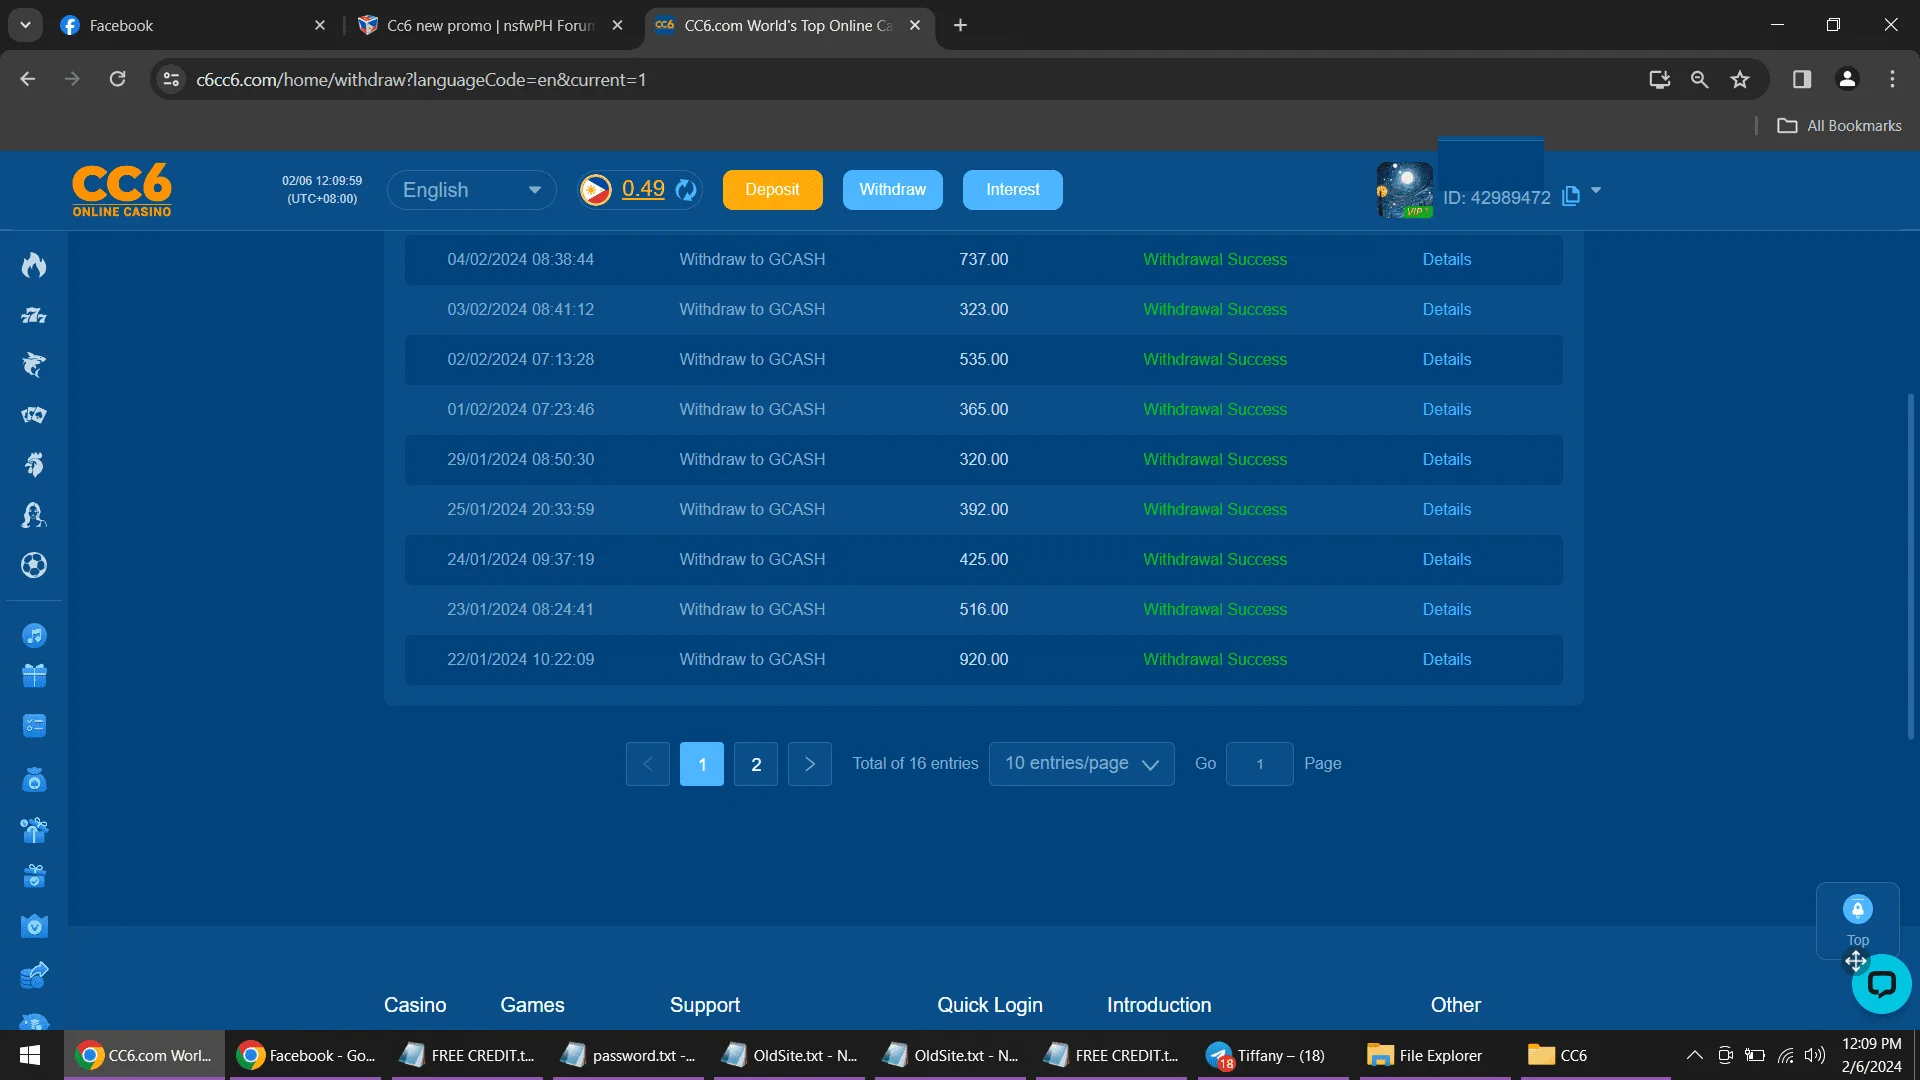Switch to the Facebook browser tab

[x=193, y=25]
